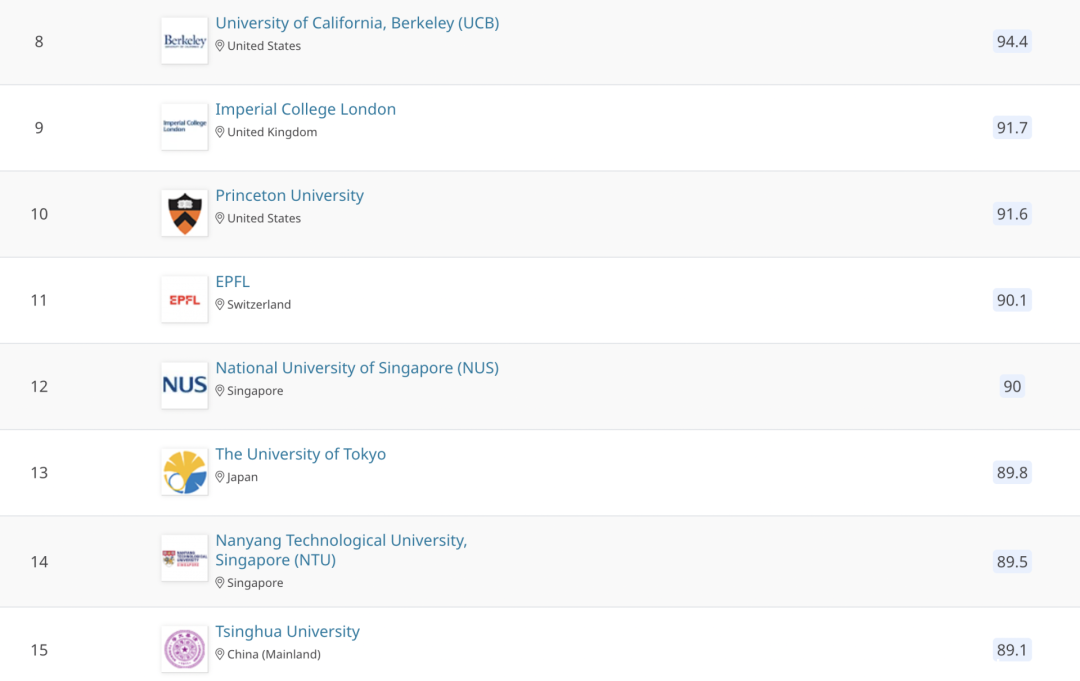
Task: Click the Imperial College London logo
Action: 184,127
